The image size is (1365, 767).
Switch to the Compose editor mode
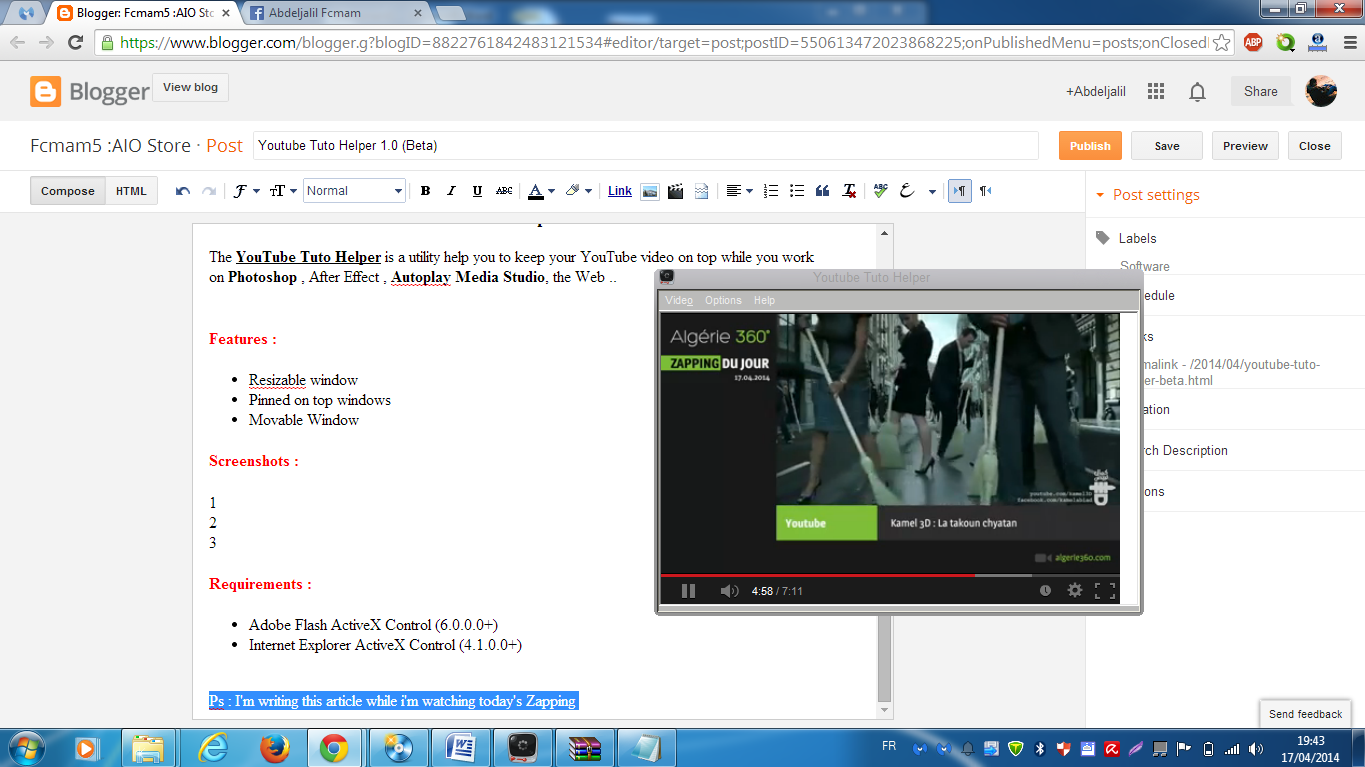(68, 191)
